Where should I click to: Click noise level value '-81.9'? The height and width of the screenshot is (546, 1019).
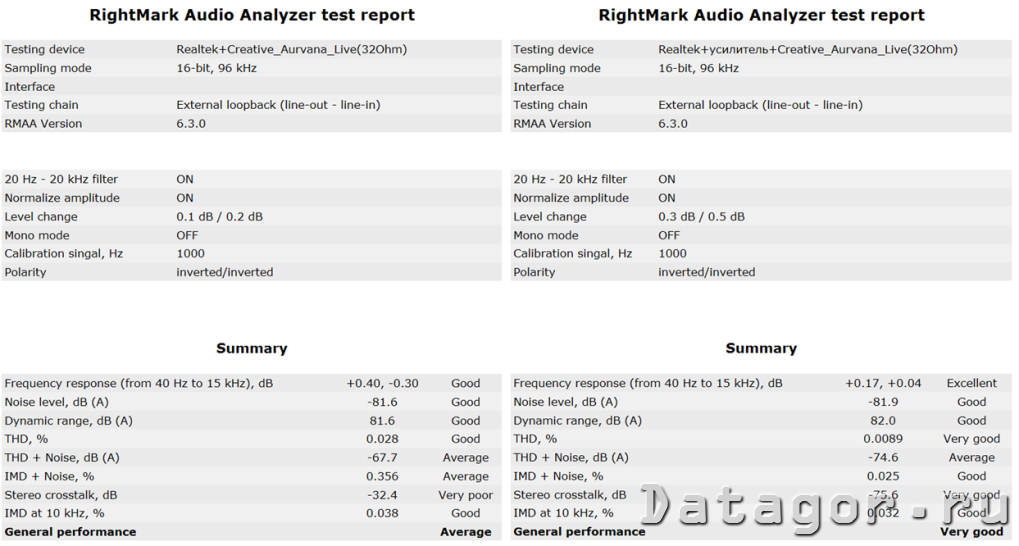tap(883, 402)
